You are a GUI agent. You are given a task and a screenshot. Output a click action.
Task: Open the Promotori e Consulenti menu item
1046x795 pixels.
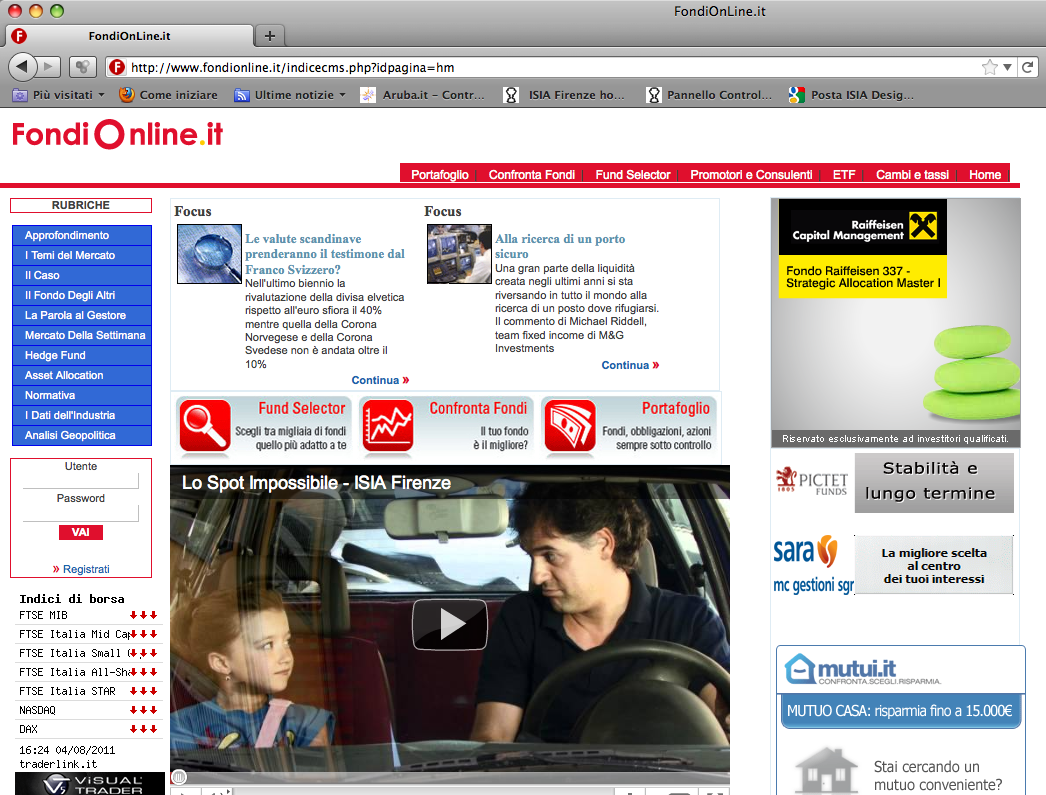[751, 174]
